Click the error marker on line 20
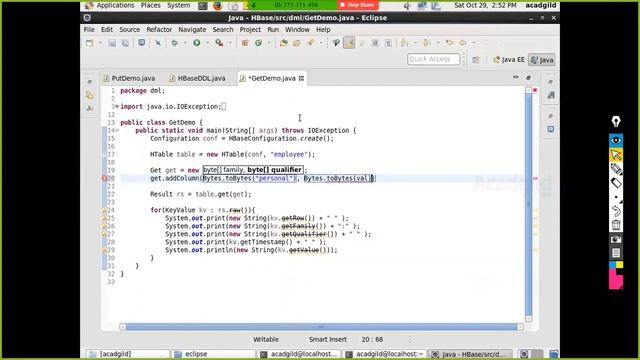The image size is (640, 360). 104,178
